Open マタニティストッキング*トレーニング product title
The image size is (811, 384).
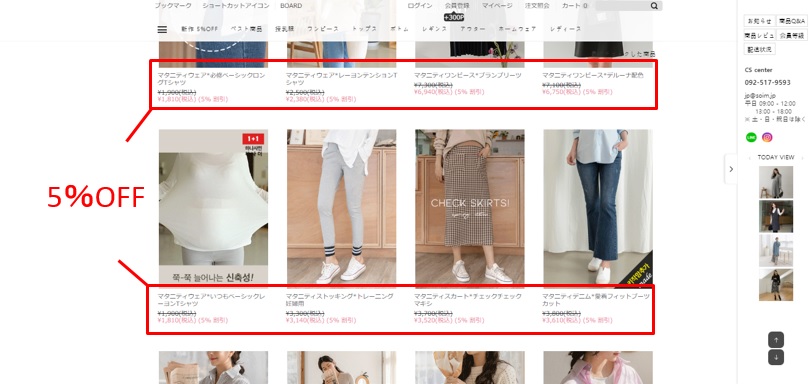[x=339, y=300]
